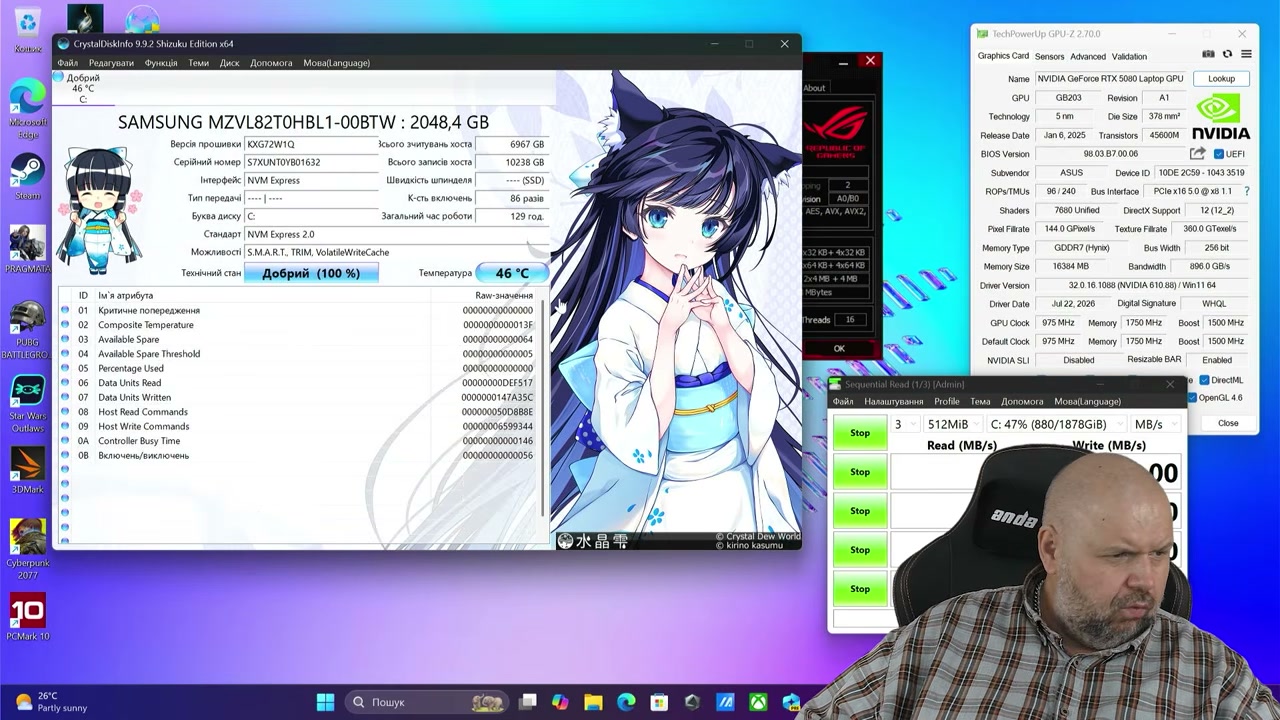Click the 46 °C temperature indicator button

(512, 273)
